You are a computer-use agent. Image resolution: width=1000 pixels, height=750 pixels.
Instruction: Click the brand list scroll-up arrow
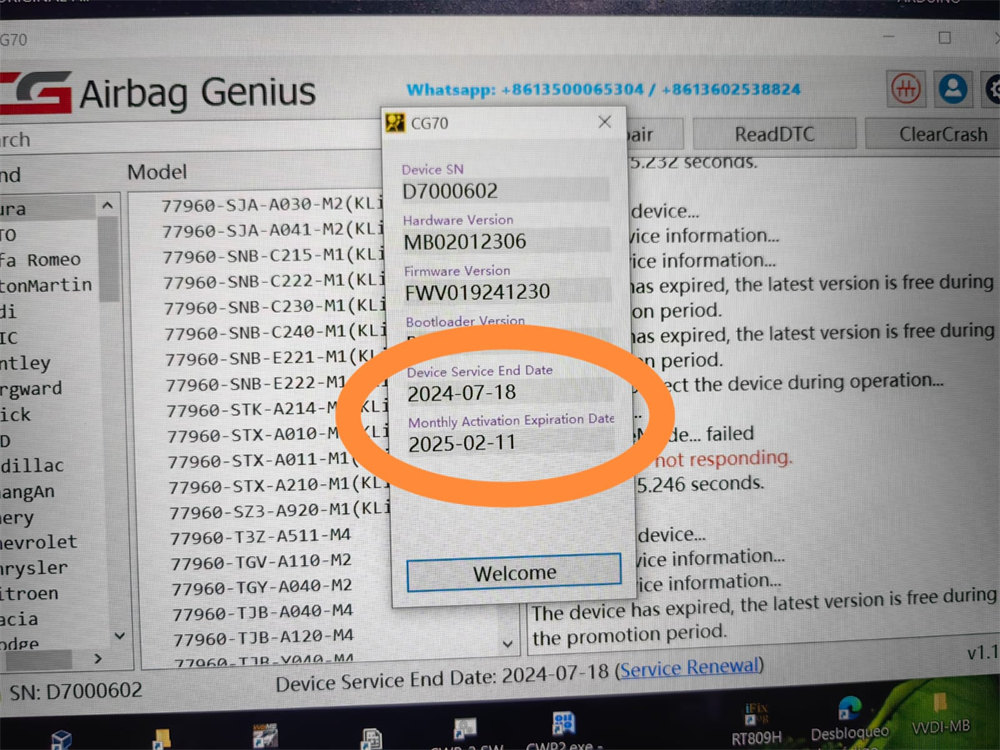pos(108,205)
